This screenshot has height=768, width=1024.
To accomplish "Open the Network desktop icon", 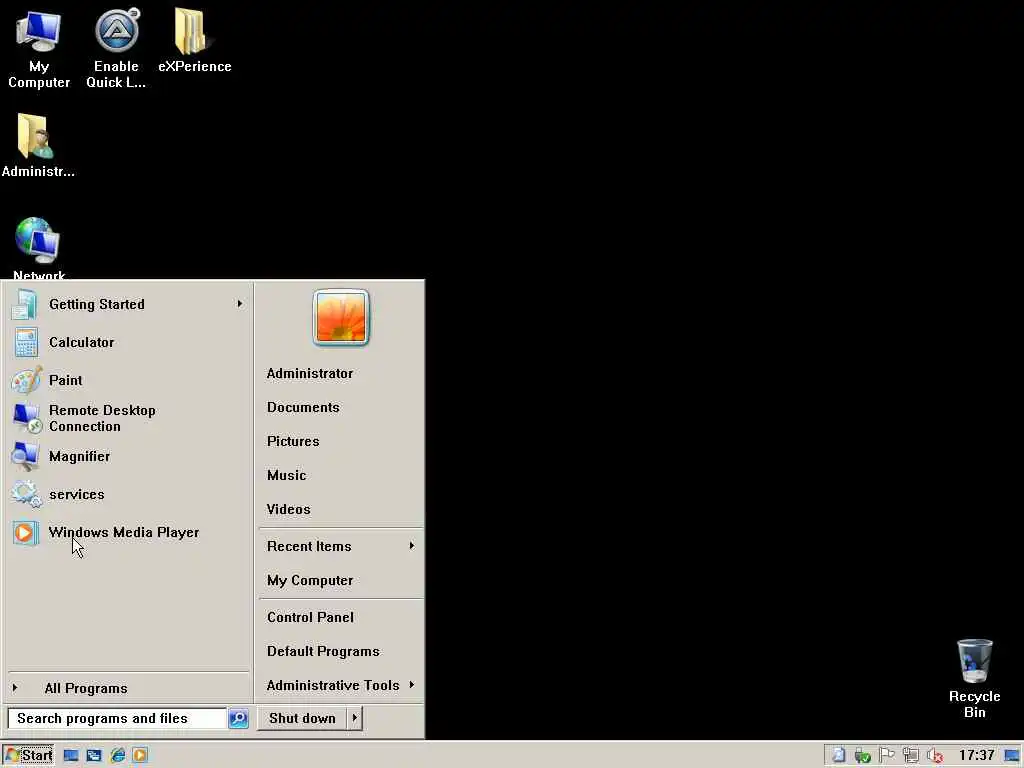I will click(x=39, y=249).
